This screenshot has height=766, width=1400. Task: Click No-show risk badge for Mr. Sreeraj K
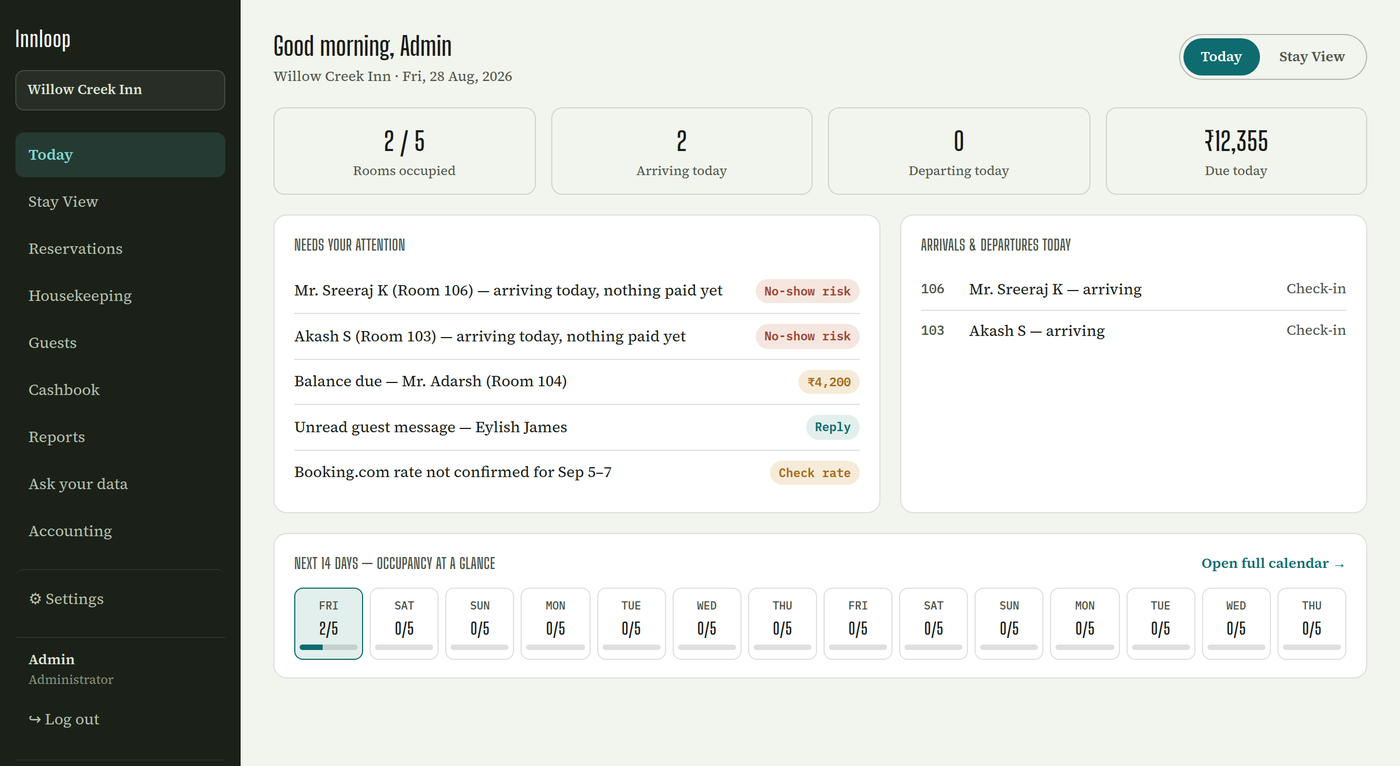(807, 291)
